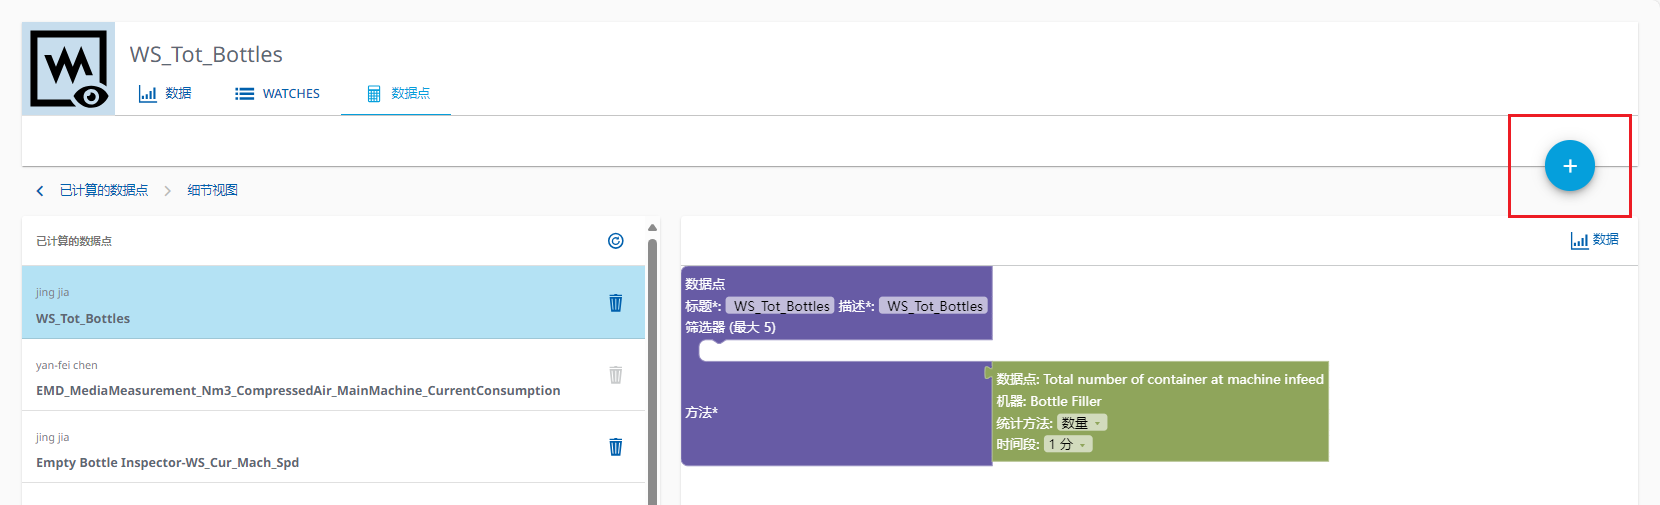
Task: Go to 已计算的数据点 breadcrumb link
Action: coord(104,191)
